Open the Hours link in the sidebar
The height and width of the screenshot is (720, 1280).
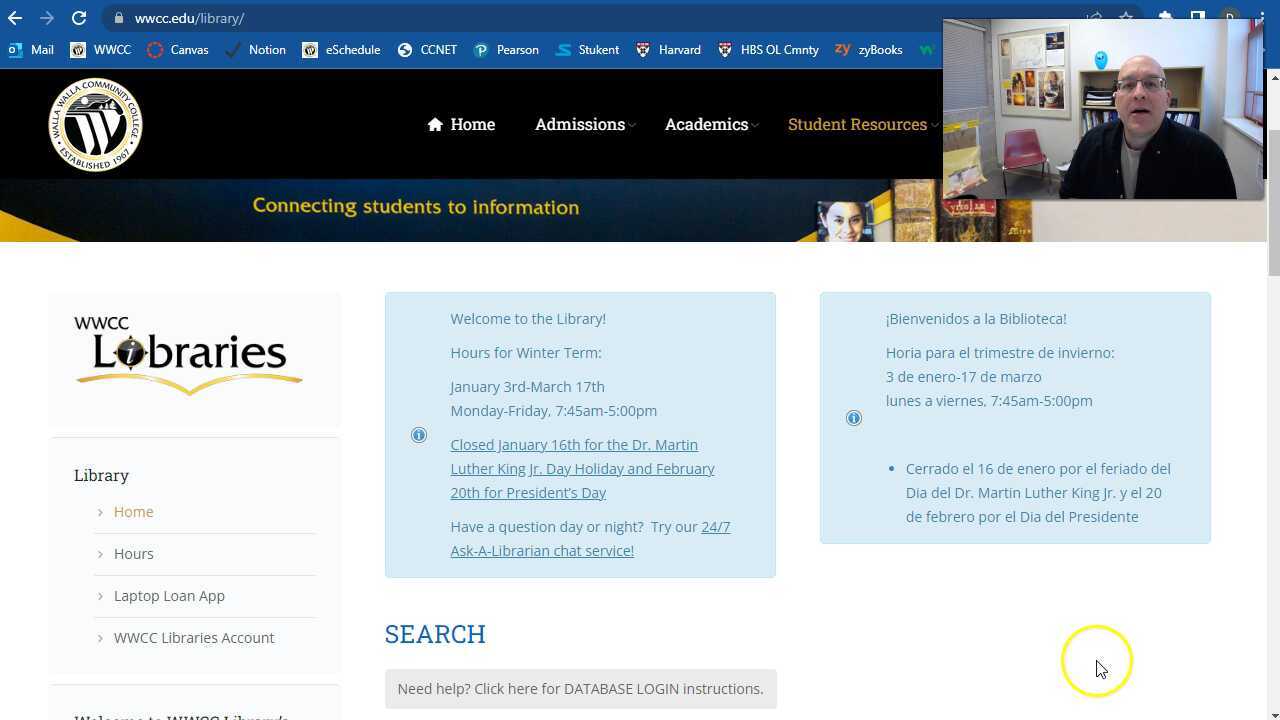pos(133,554)
